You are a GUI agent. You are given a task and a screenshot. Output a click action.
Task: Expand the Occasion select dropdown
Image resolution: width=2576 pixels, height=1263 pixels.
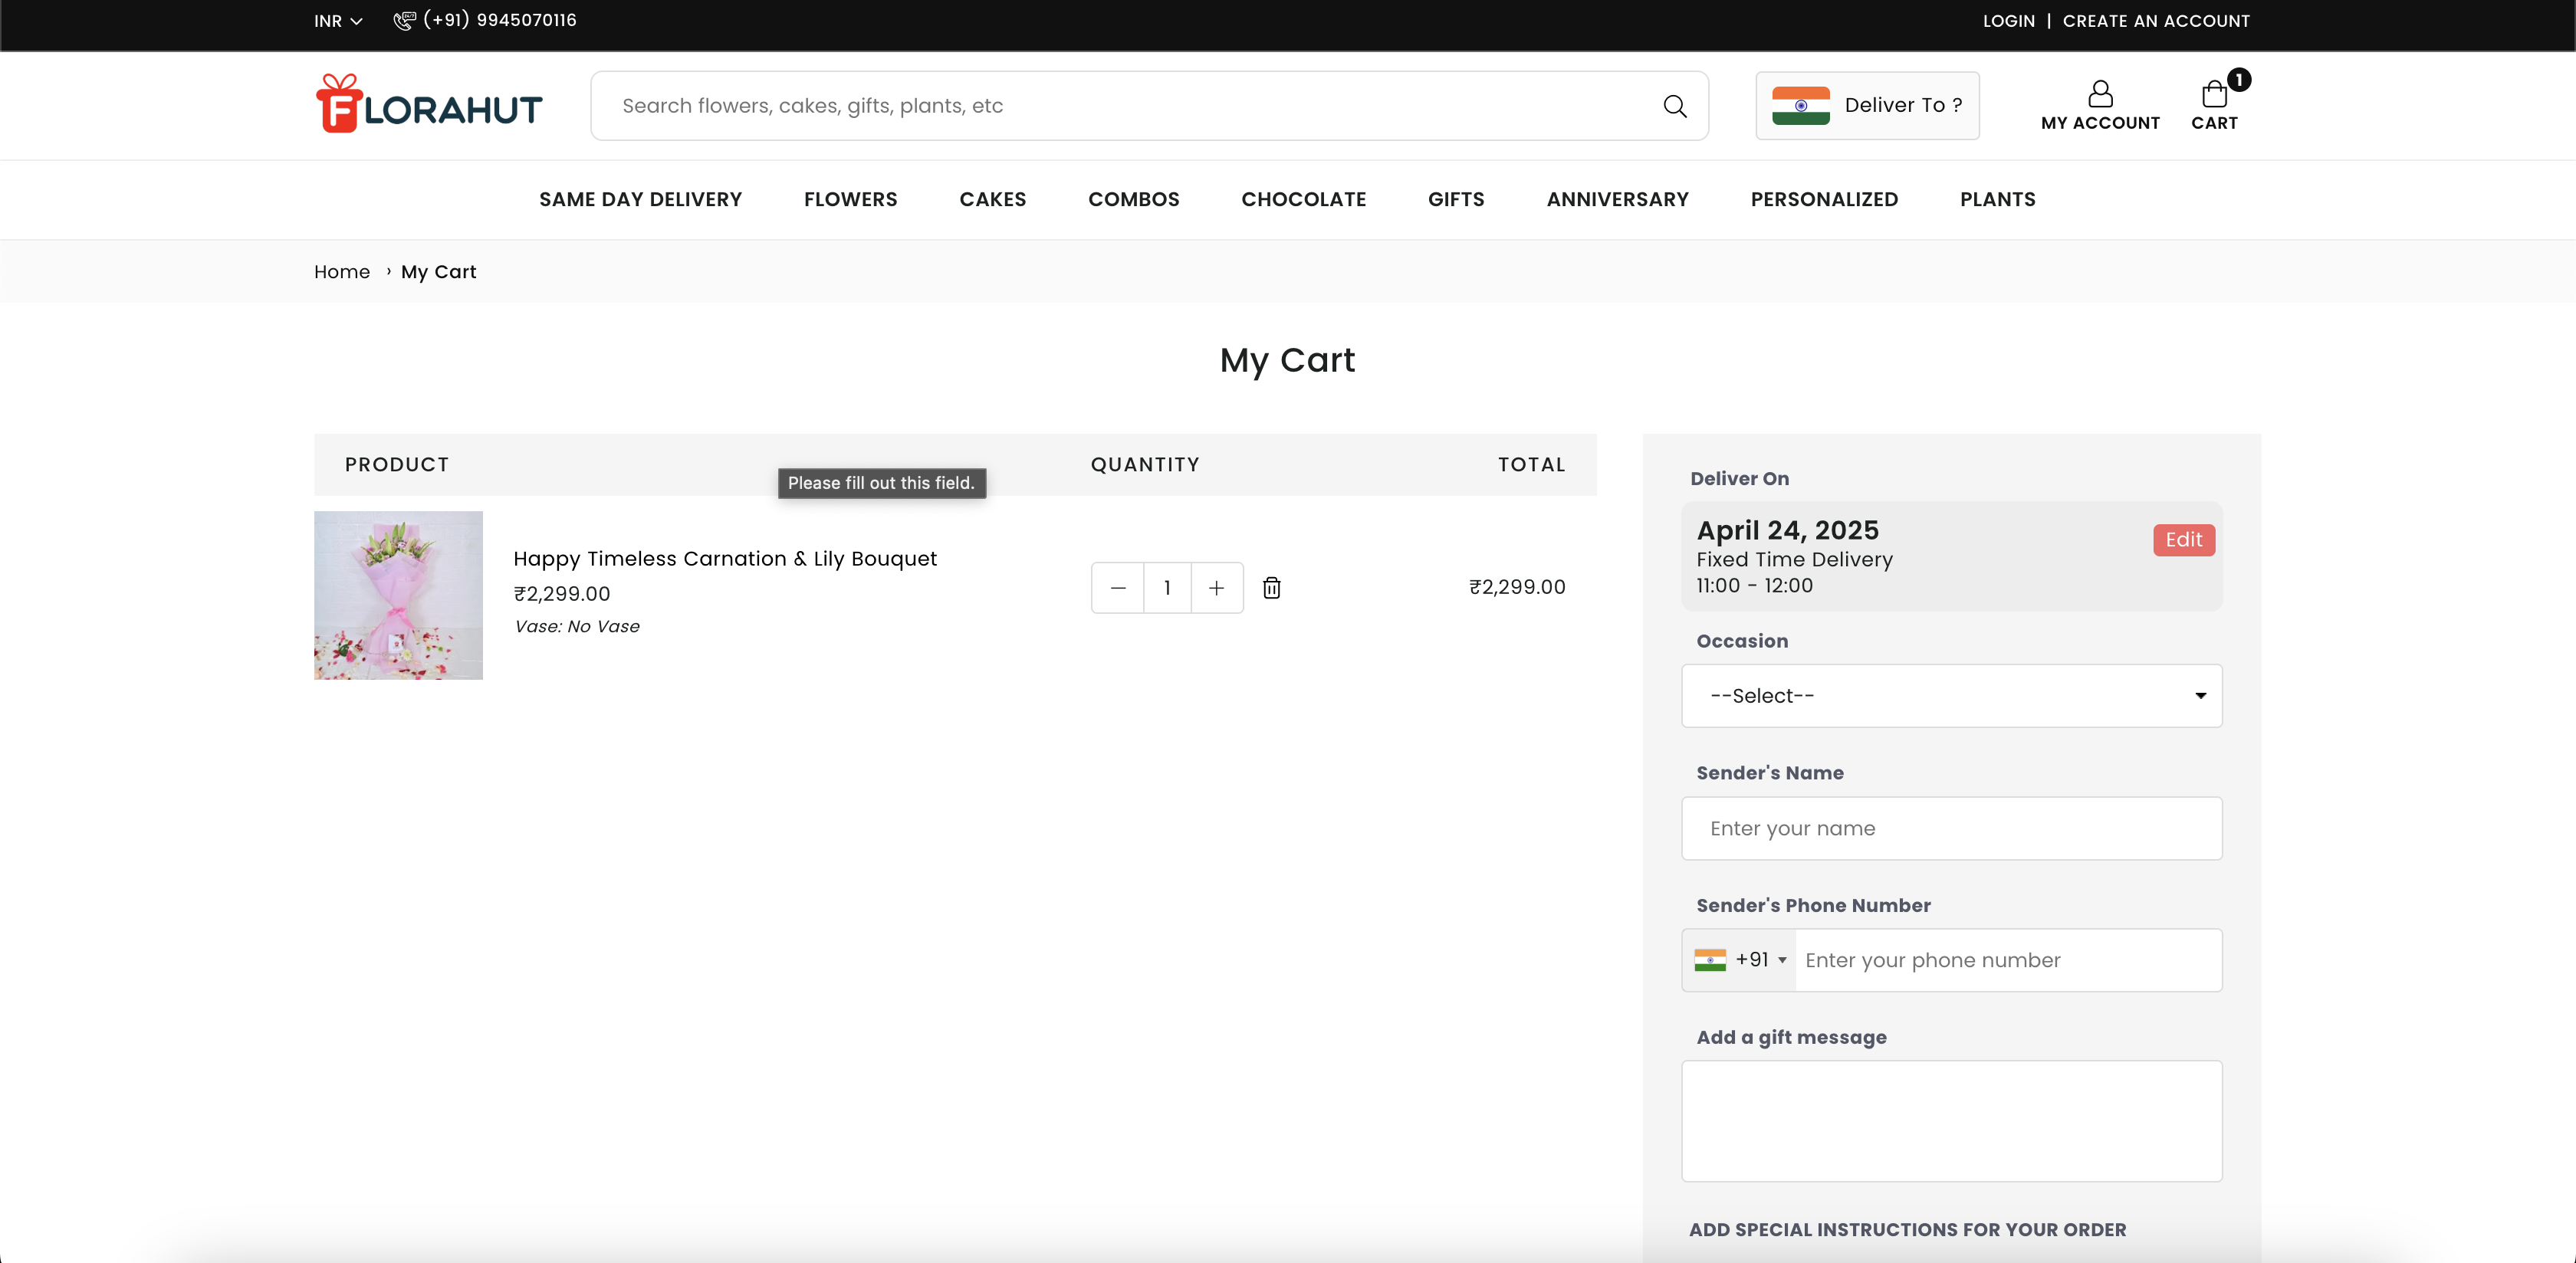click(1951, 696)
